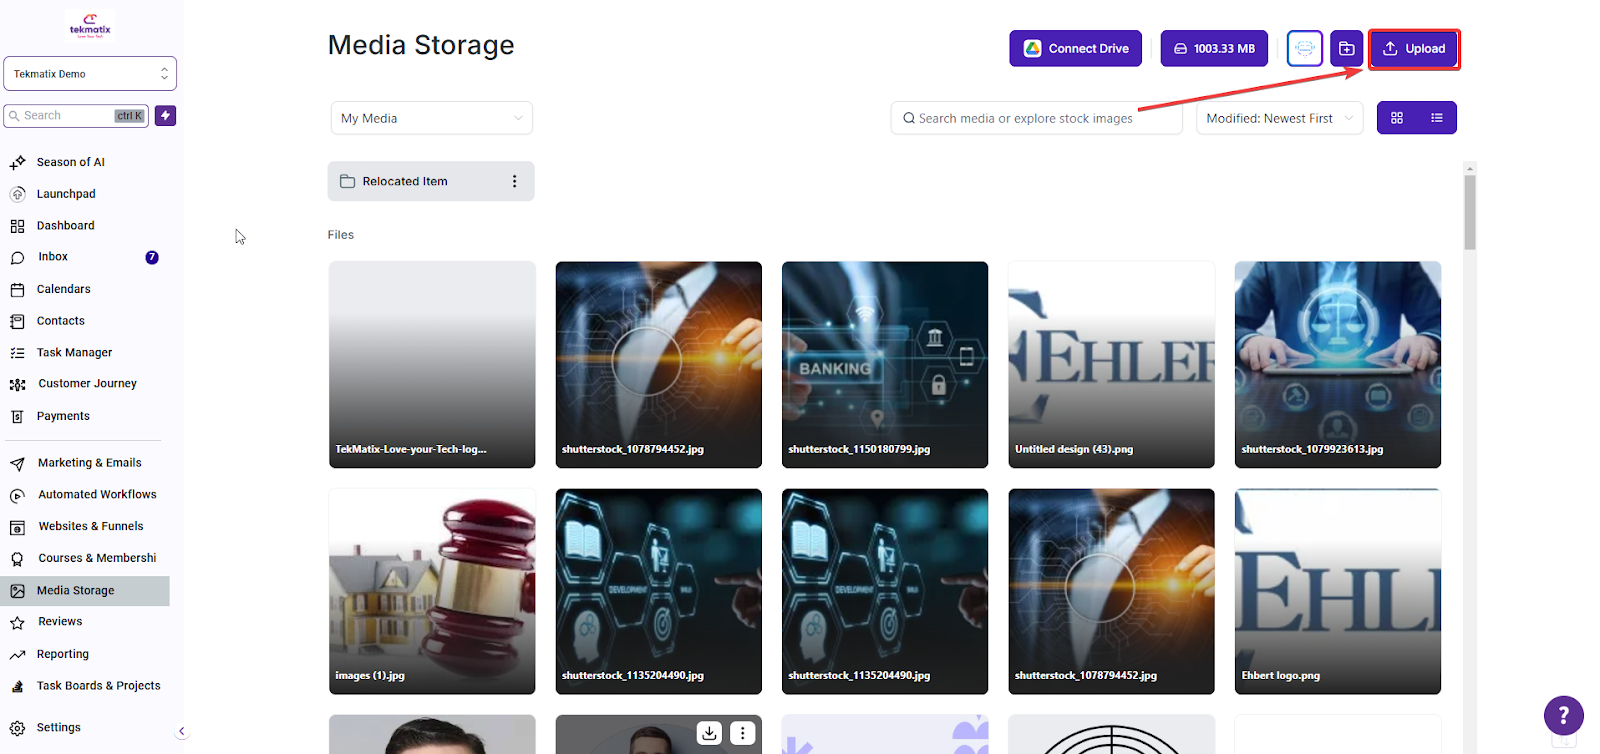Click the Files section heading
The width and height of the screenshot is (1600, 754).
pos(341,235)
